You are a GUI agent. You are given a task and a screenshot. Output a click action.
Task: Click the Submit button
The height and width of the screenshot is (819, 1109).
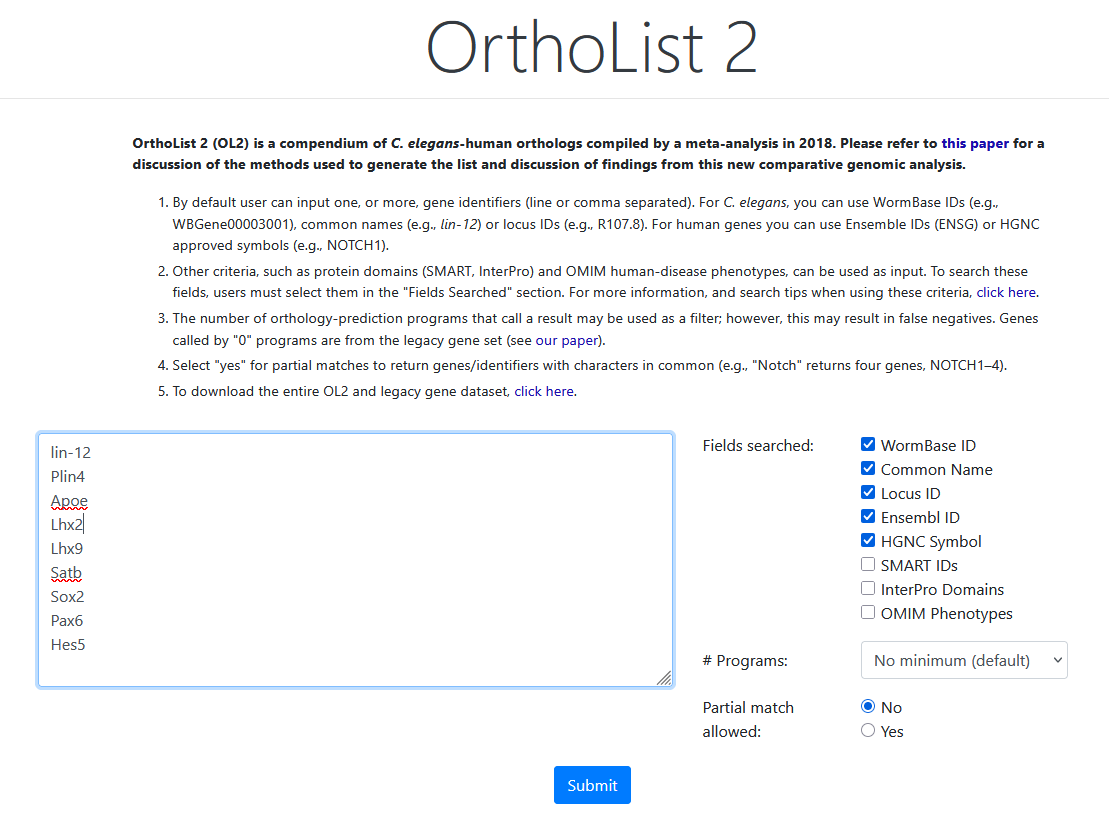(592, 785)
